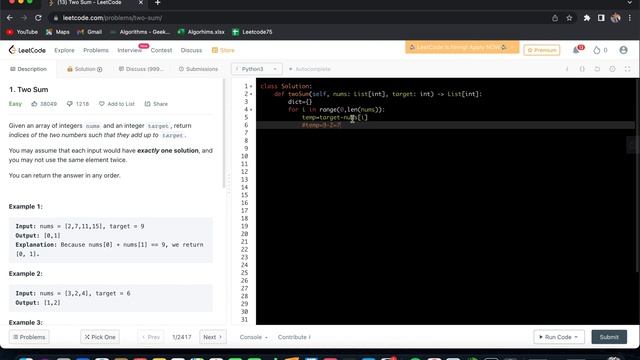
Task: Collapse line 4 for-loop fold arrow
Action: point(251,110)
